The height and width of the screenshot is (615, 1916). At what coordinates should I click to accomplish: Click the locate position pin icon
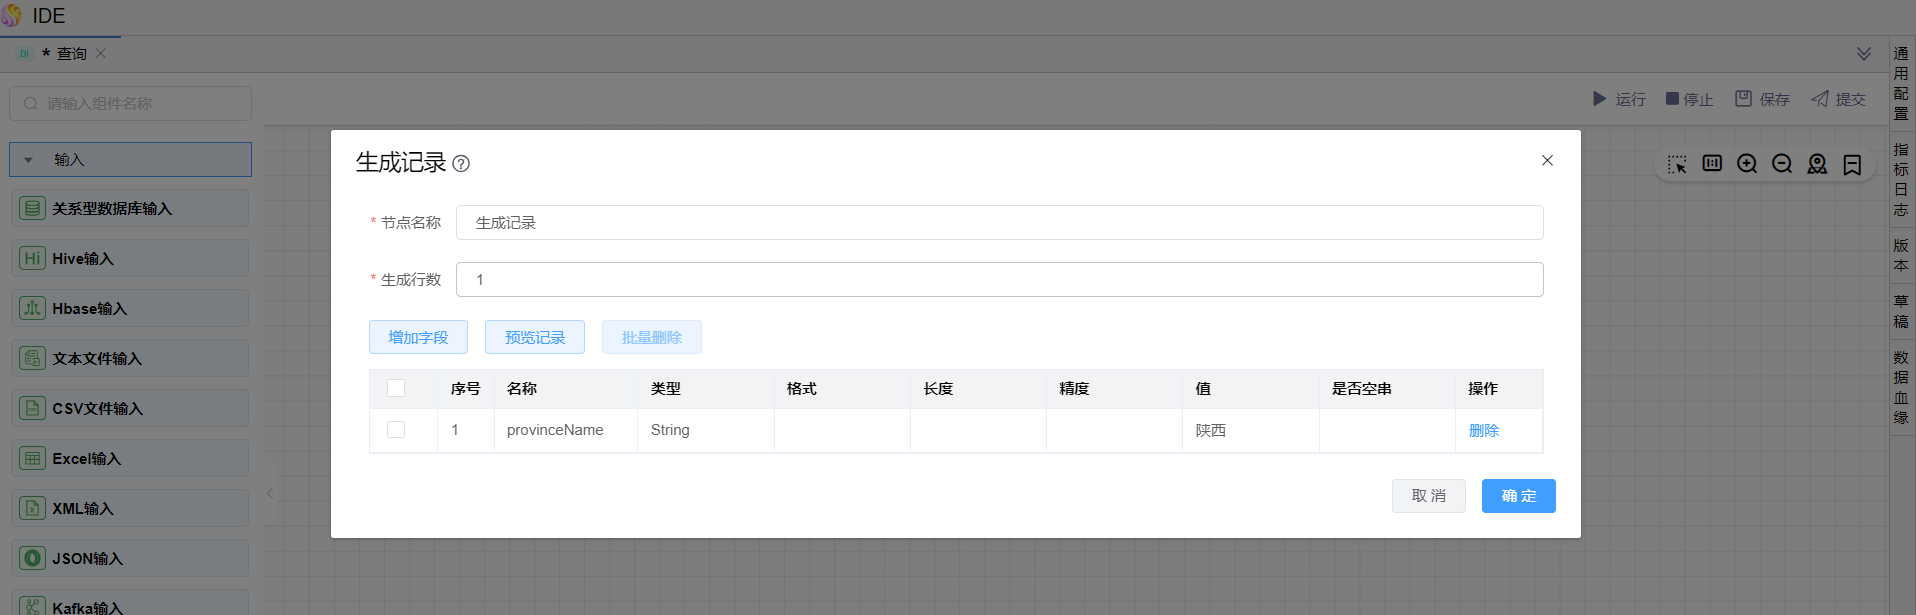click(x=1817, y=164)
